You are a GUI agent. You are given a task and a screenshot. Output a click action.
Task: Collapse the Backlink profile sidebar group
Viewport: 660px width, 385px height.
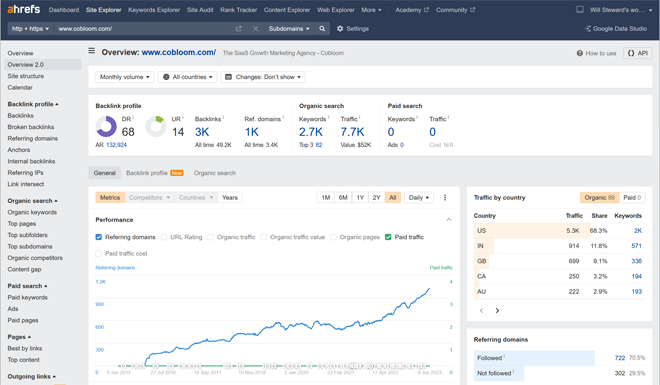33,104
